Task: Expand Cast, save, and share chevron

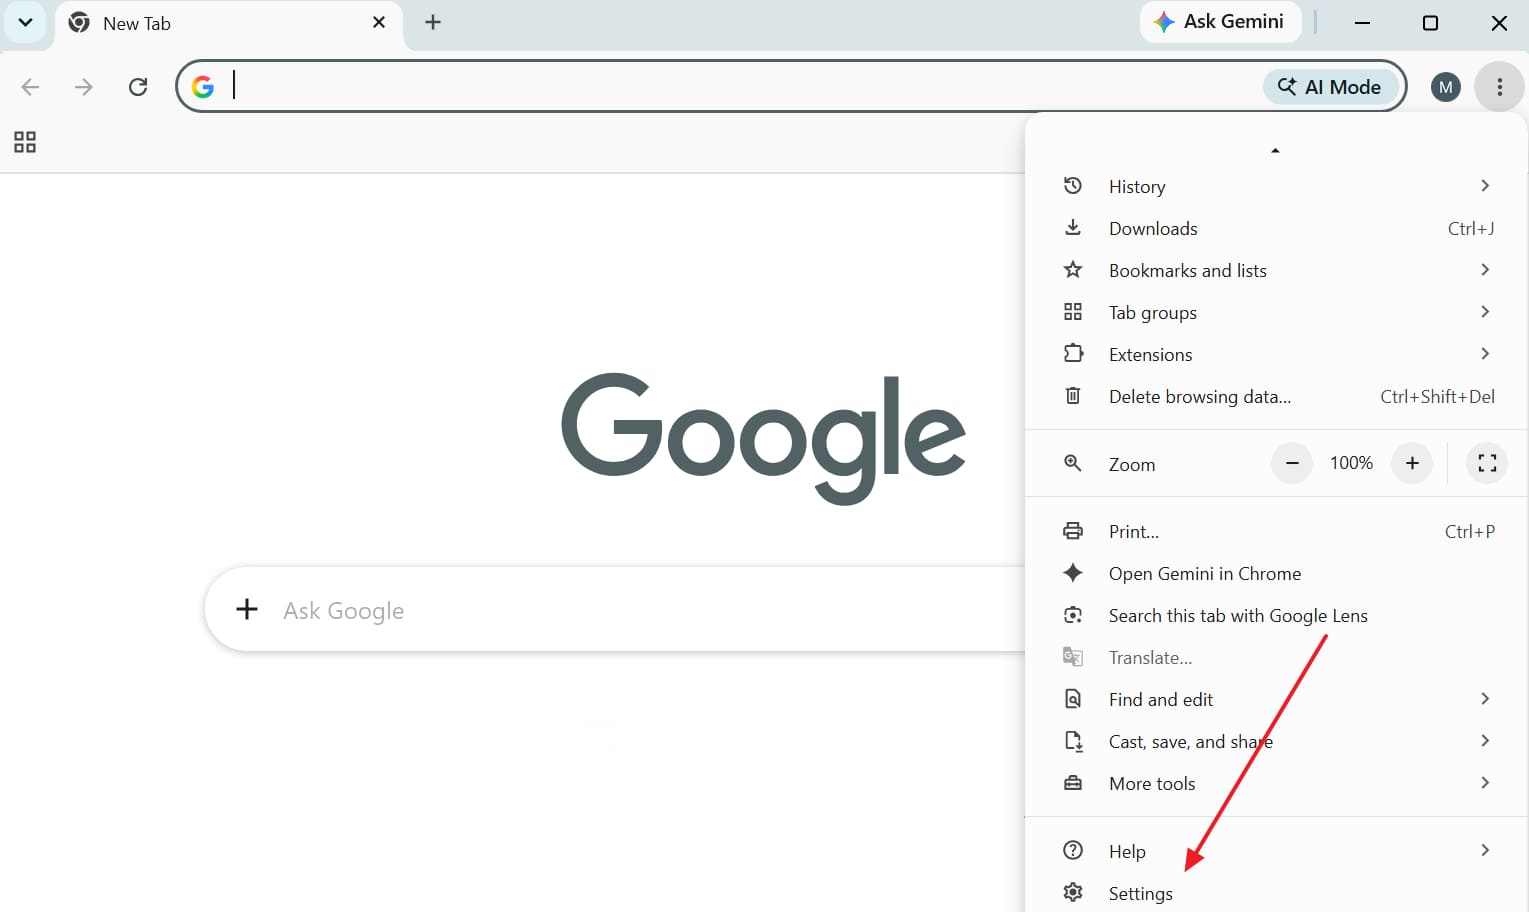Action: tap(1485, 741)
